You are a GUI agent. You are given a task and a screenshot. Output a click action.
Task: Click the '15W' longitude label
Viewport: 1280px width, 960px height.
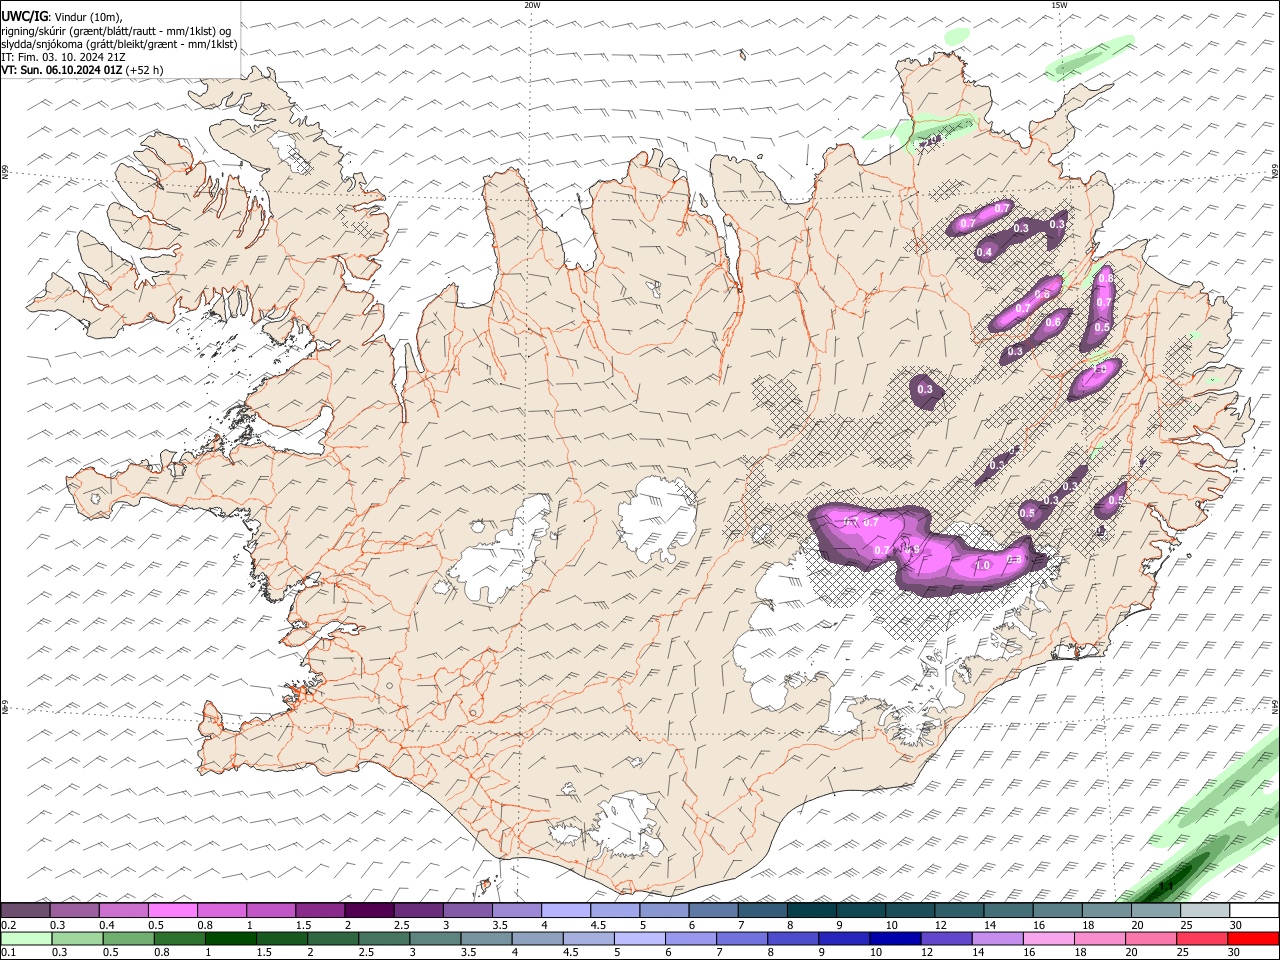1059,5
